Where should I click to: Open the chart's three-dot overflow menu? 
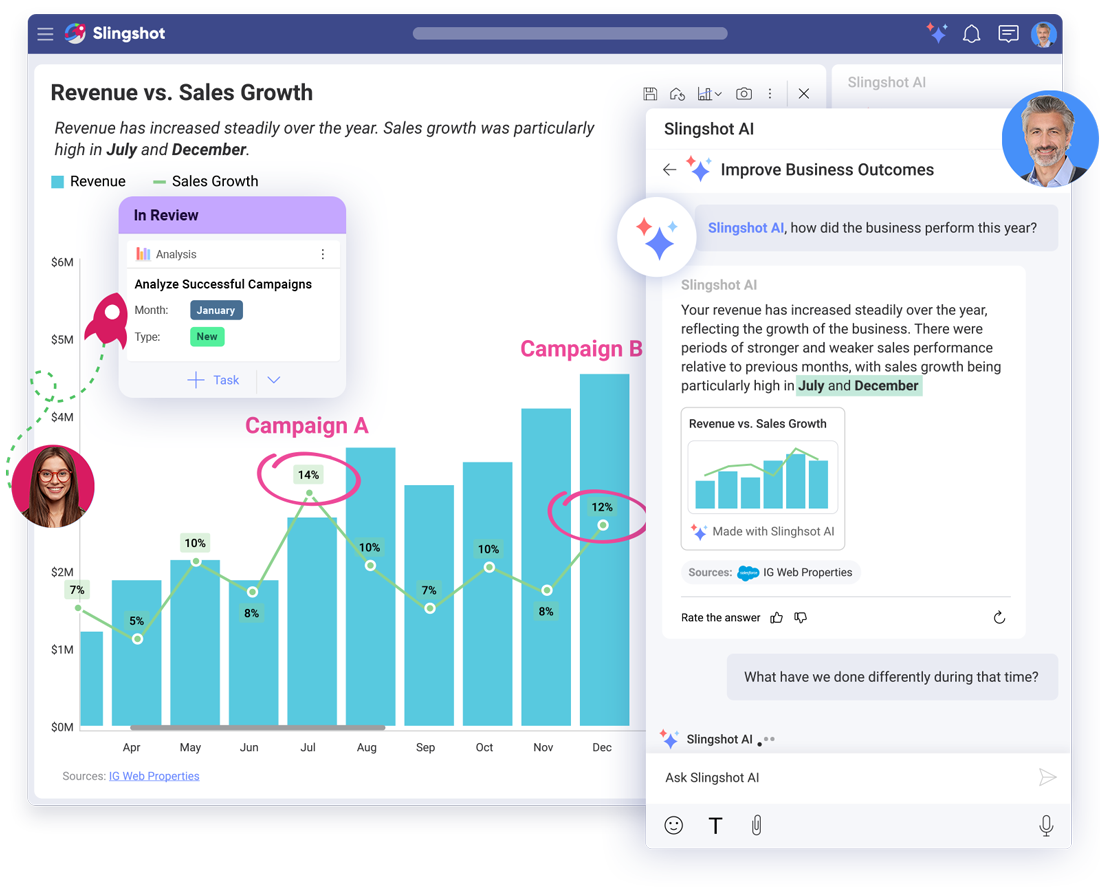[770, 93]
